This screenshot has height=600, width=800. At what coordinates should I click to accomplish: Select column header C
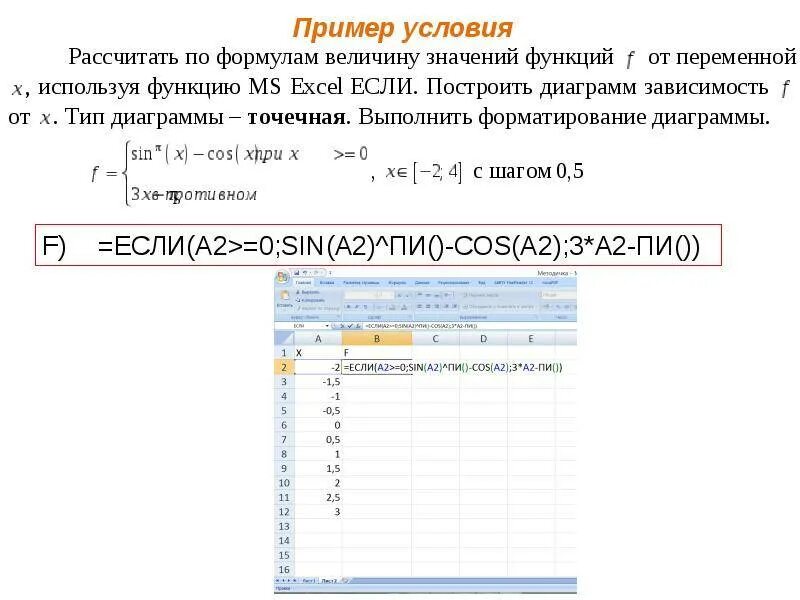(x=435, y=339)
